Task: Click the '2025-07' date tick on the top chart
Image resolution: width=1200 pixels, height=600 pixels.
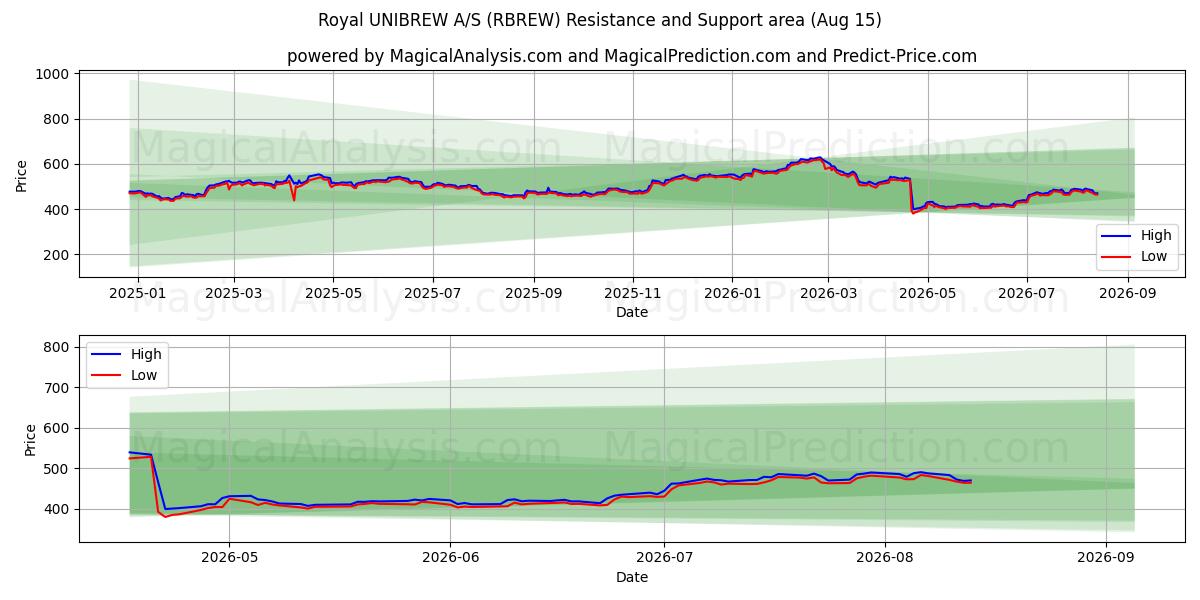Action: [x=433, y=293]
